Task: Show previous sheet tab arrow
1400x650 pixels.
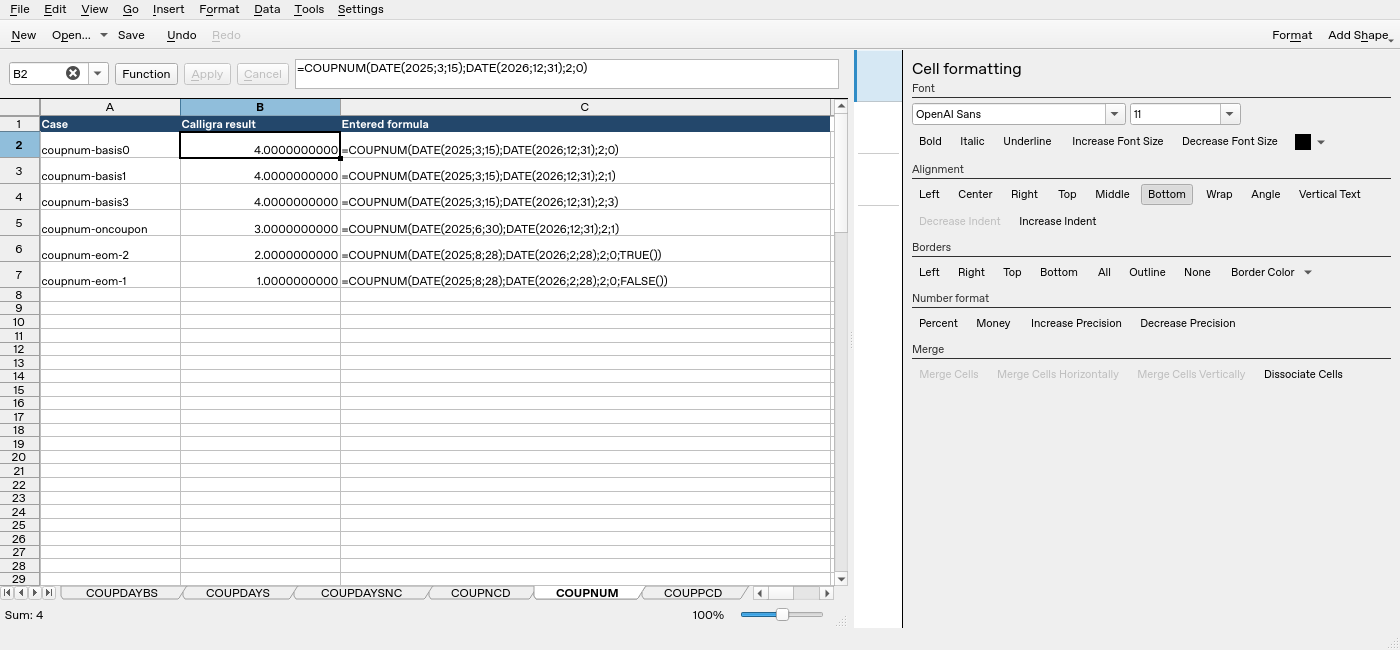Action: [21, 593]
